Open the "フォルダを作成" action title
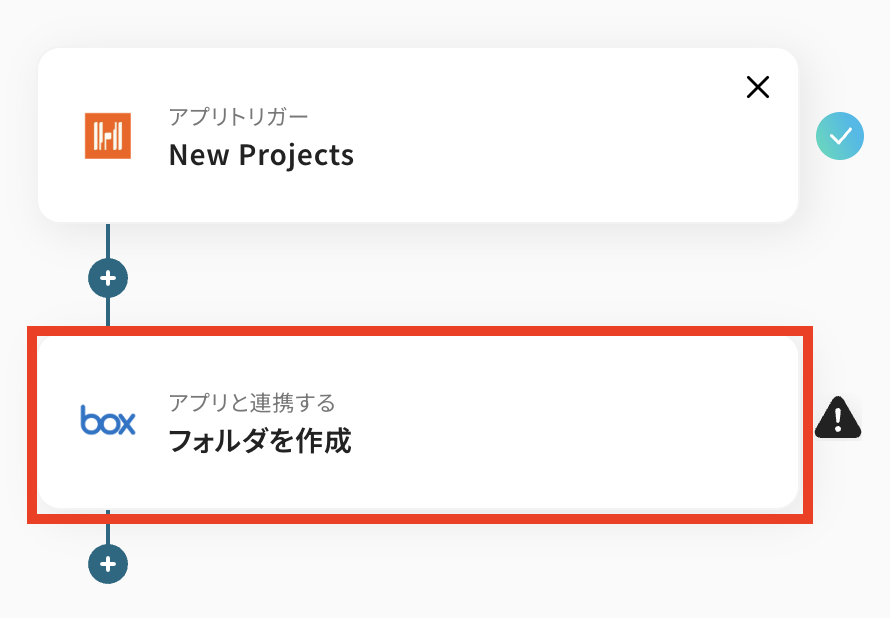This screenshot has height=618, width=890. click(260, 441)
